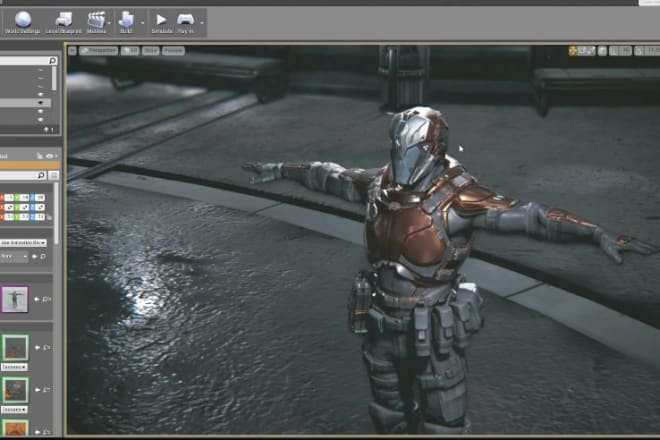Focus the World Outliner search field
Screen dimensions: 660x440
pos(28,61)
